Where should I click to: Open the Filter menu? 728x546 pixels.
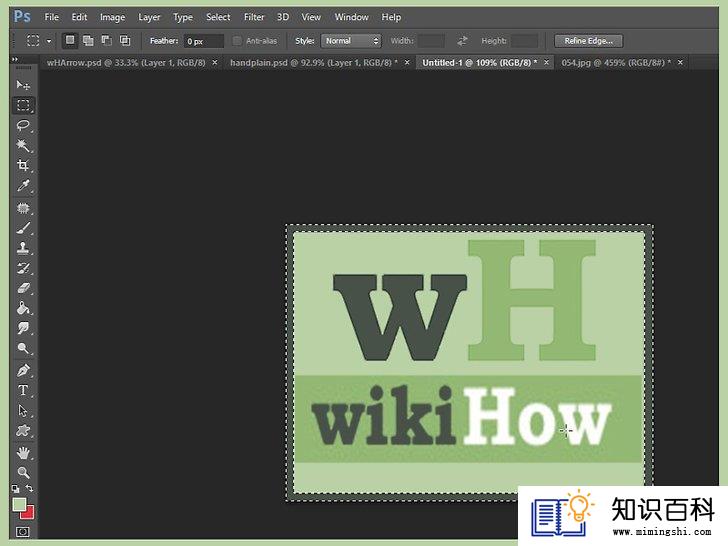click(254, 17)
